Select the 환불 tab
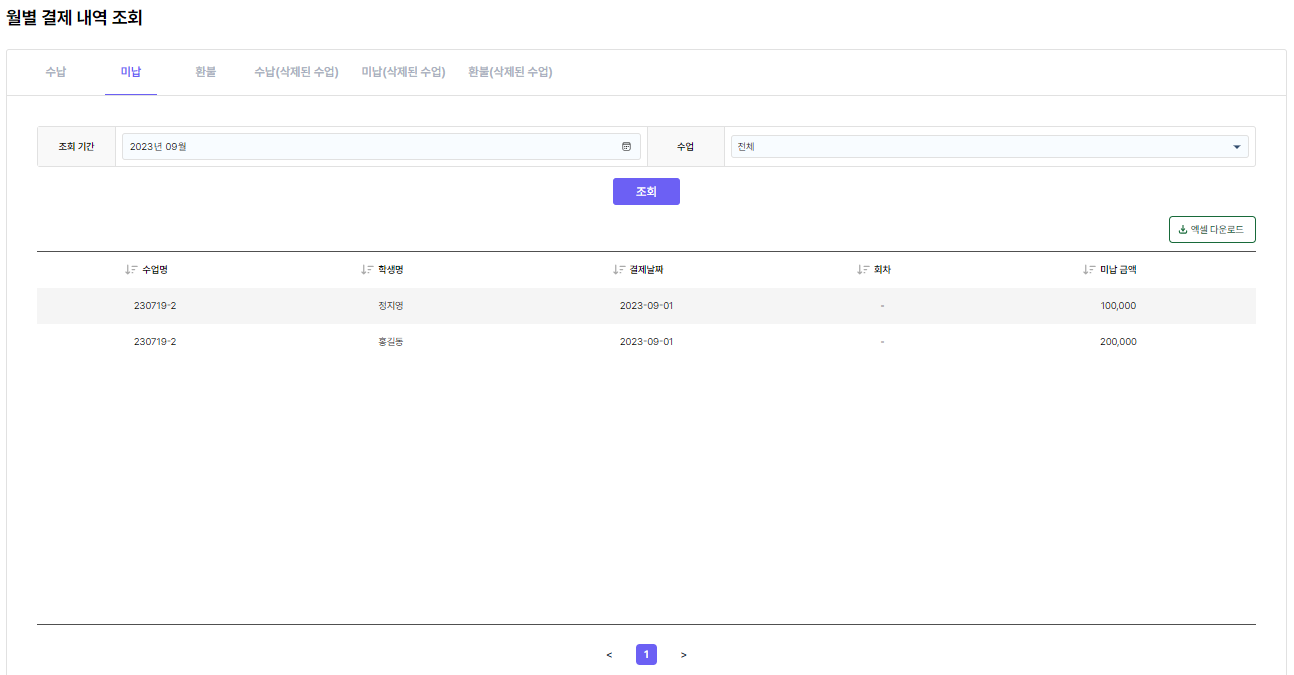Image resolution: width=1294 pixels, height=675 pixels. [x=205, y=72]
